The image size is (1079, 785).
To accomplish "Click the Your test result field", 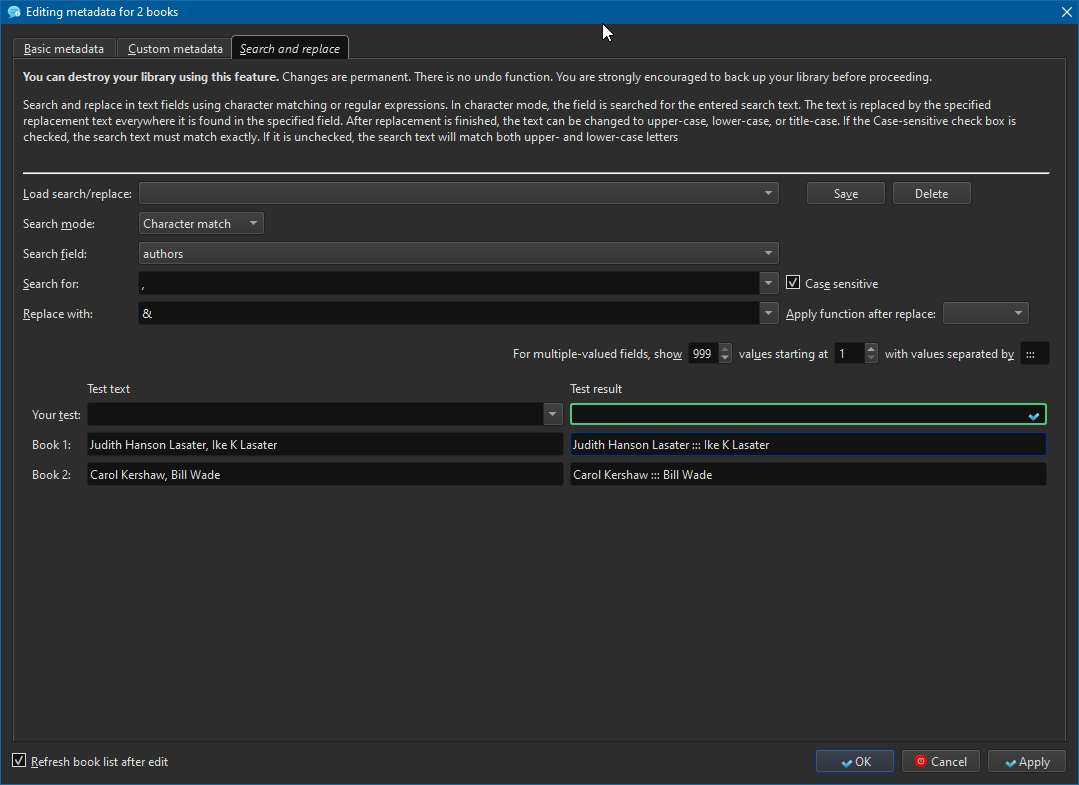I will pos(808,414).
